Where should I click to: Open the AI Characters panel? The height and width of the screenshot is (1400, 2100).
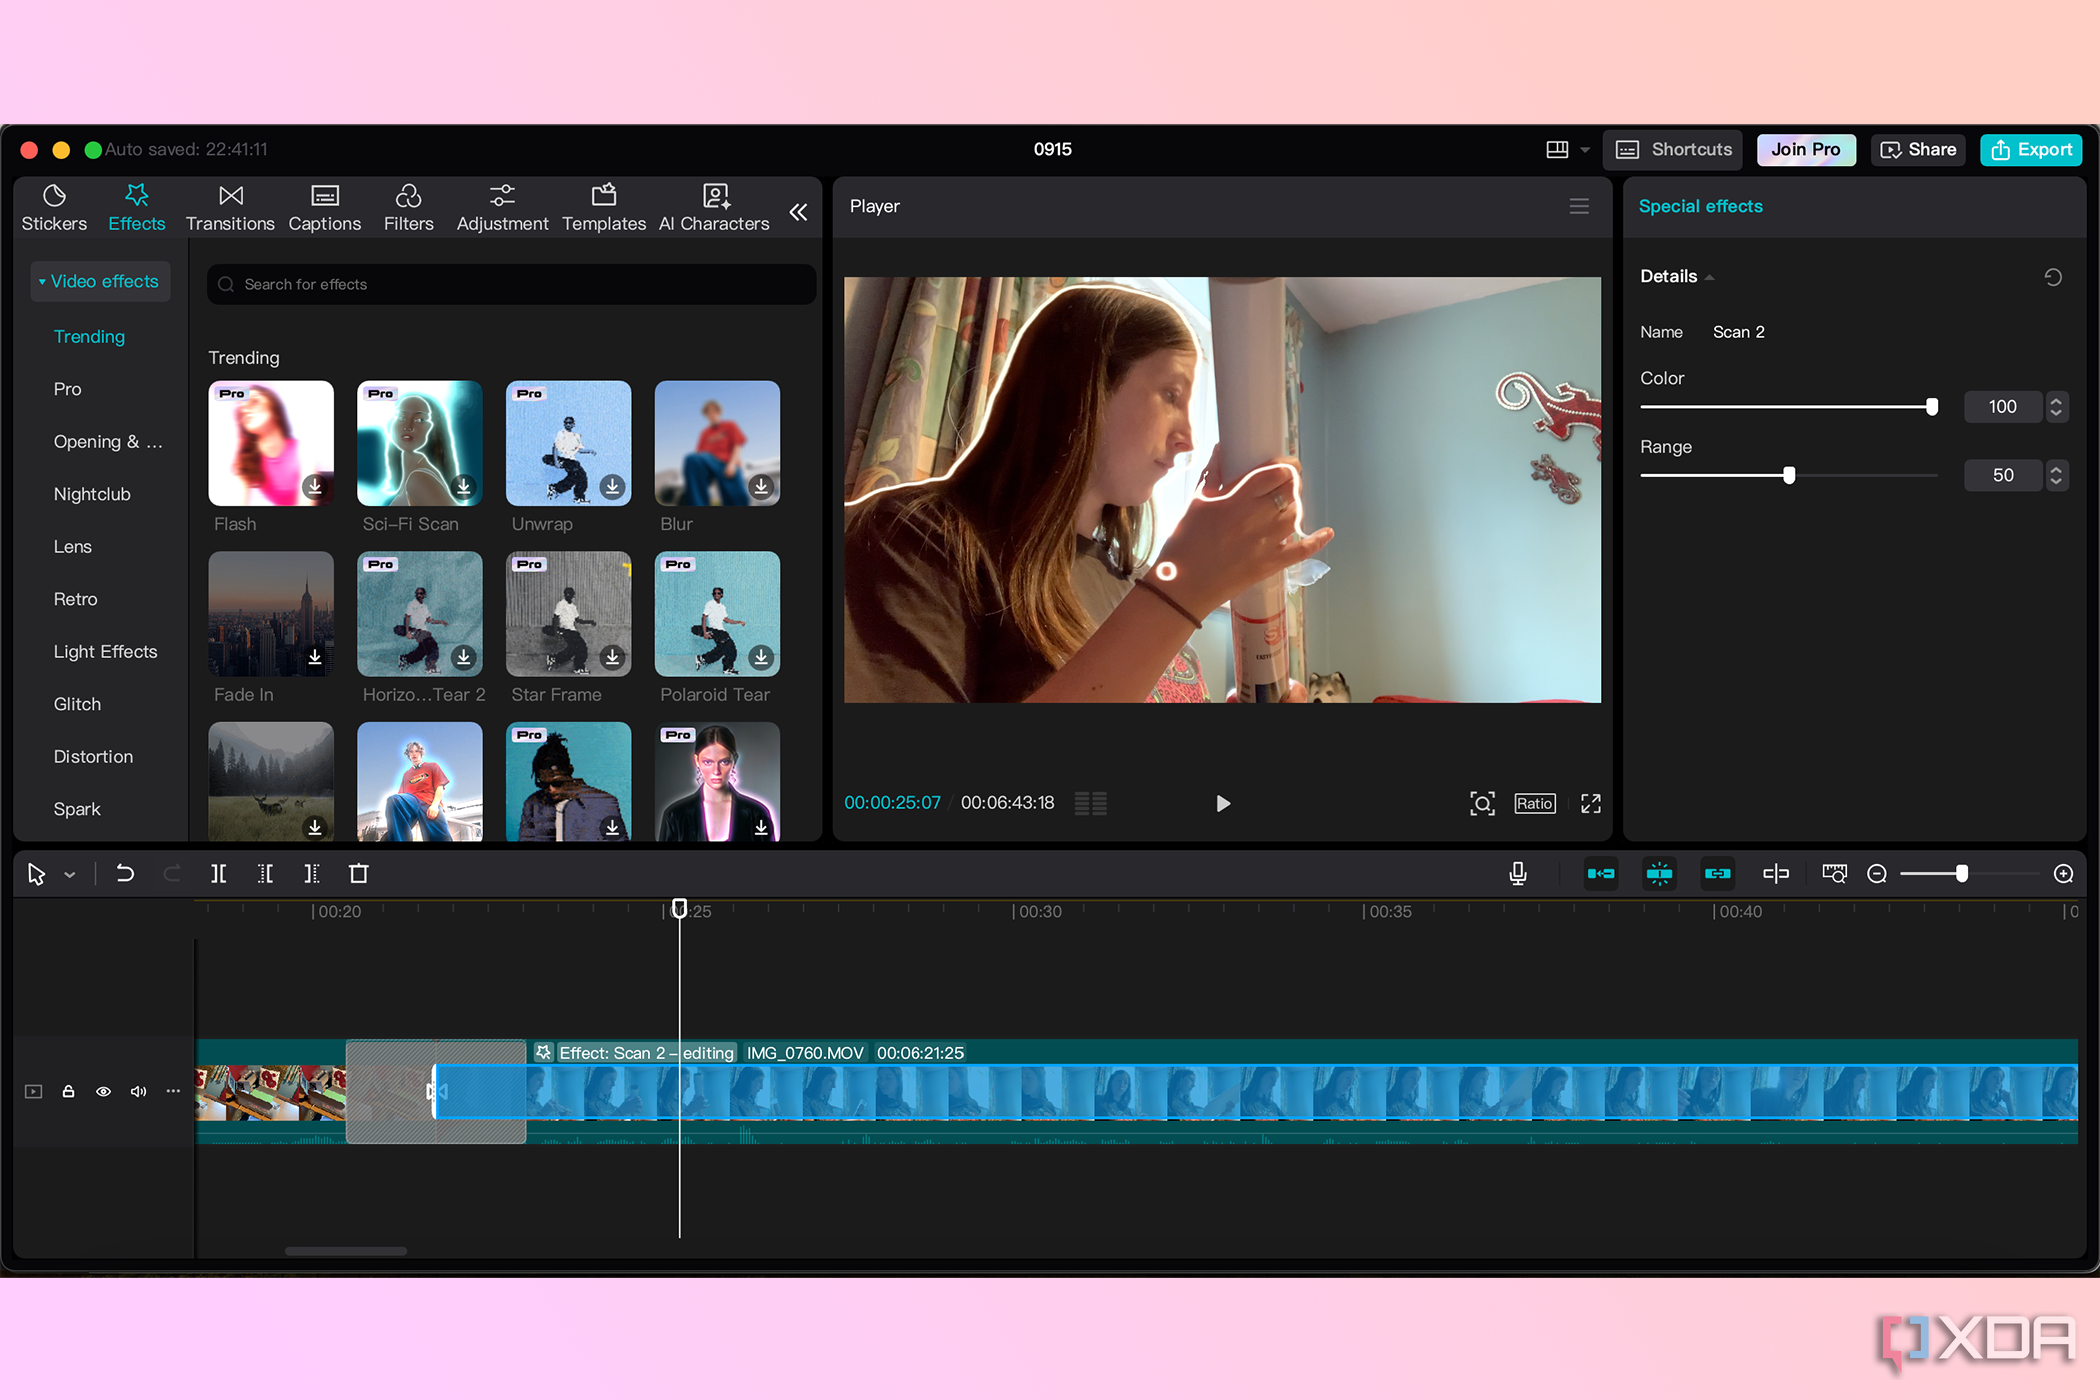(x=714, y=205)
